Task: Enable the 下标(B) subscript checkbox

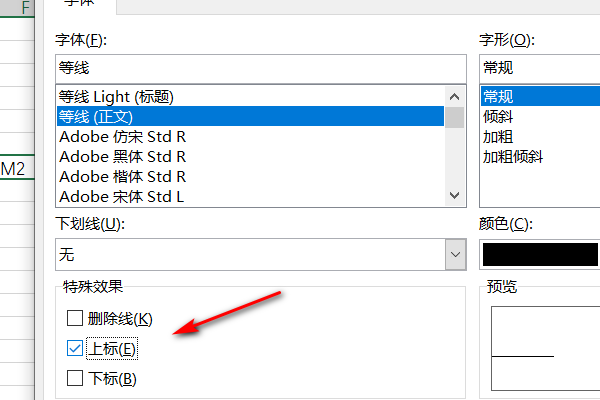Action: 75,378
